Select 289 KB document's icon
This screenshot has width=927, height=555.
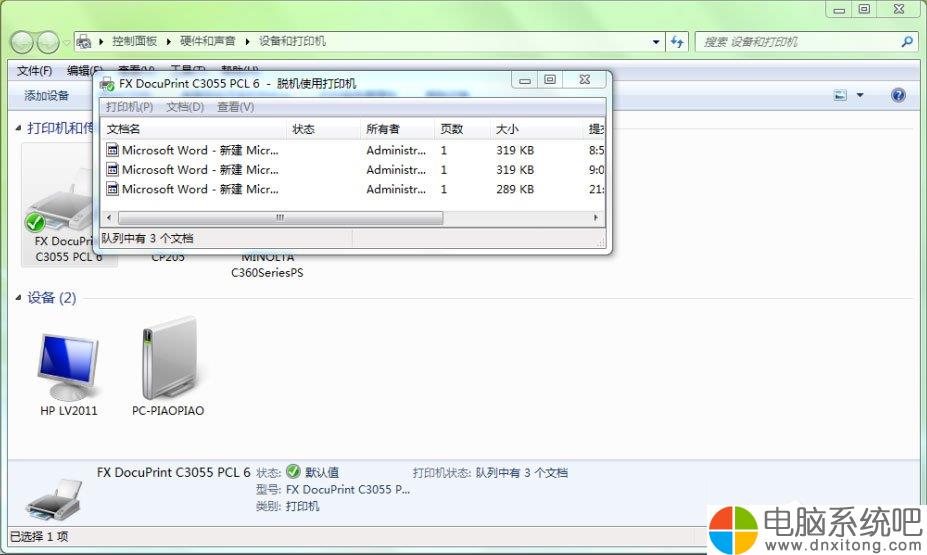coord(112,189)
